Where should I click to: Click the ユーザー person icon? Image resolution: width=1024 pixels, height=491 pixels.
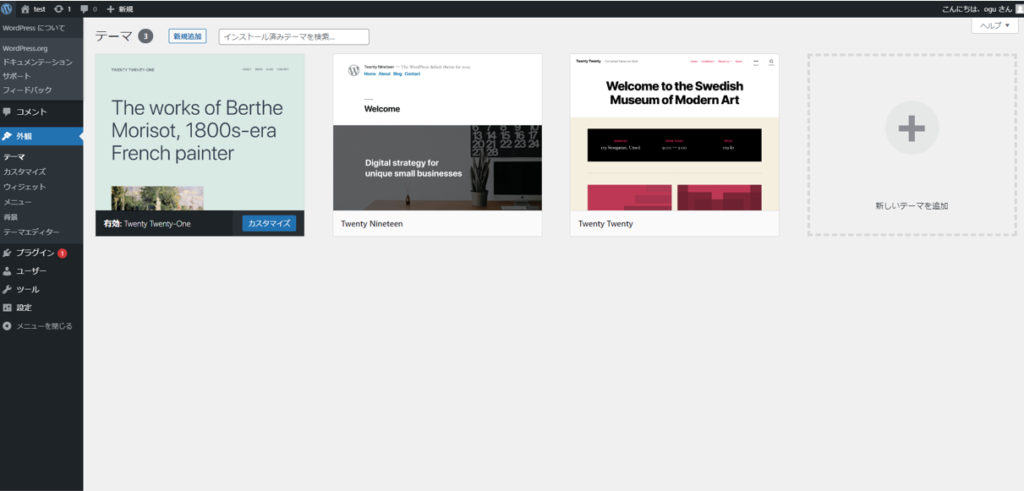pos(7,271)
